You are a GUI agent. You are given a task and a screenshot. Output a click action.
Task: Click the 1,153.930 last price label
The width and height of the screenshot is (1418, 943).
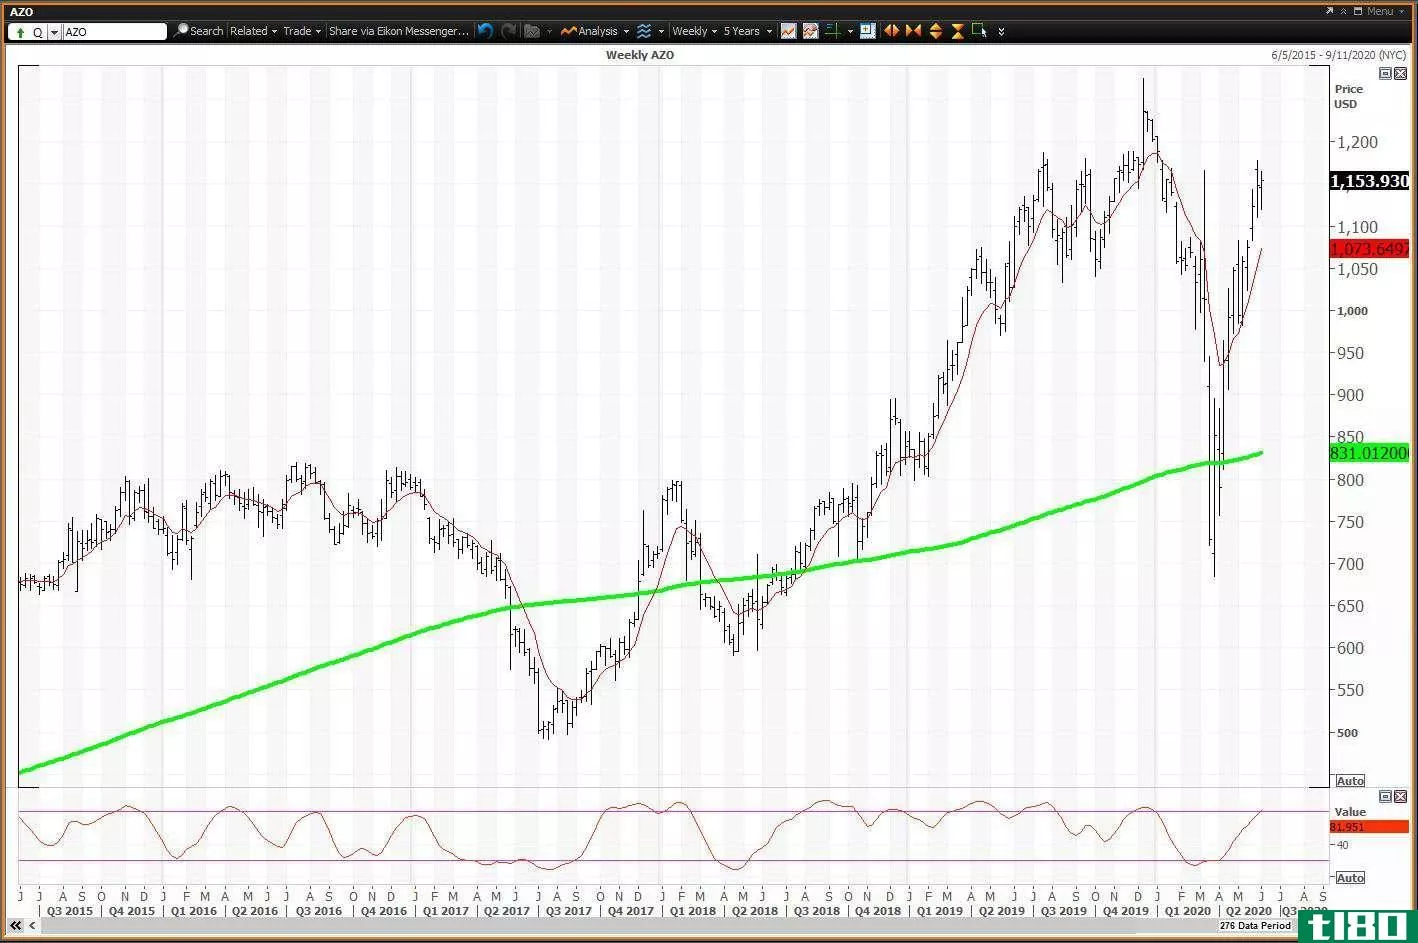1369,181
